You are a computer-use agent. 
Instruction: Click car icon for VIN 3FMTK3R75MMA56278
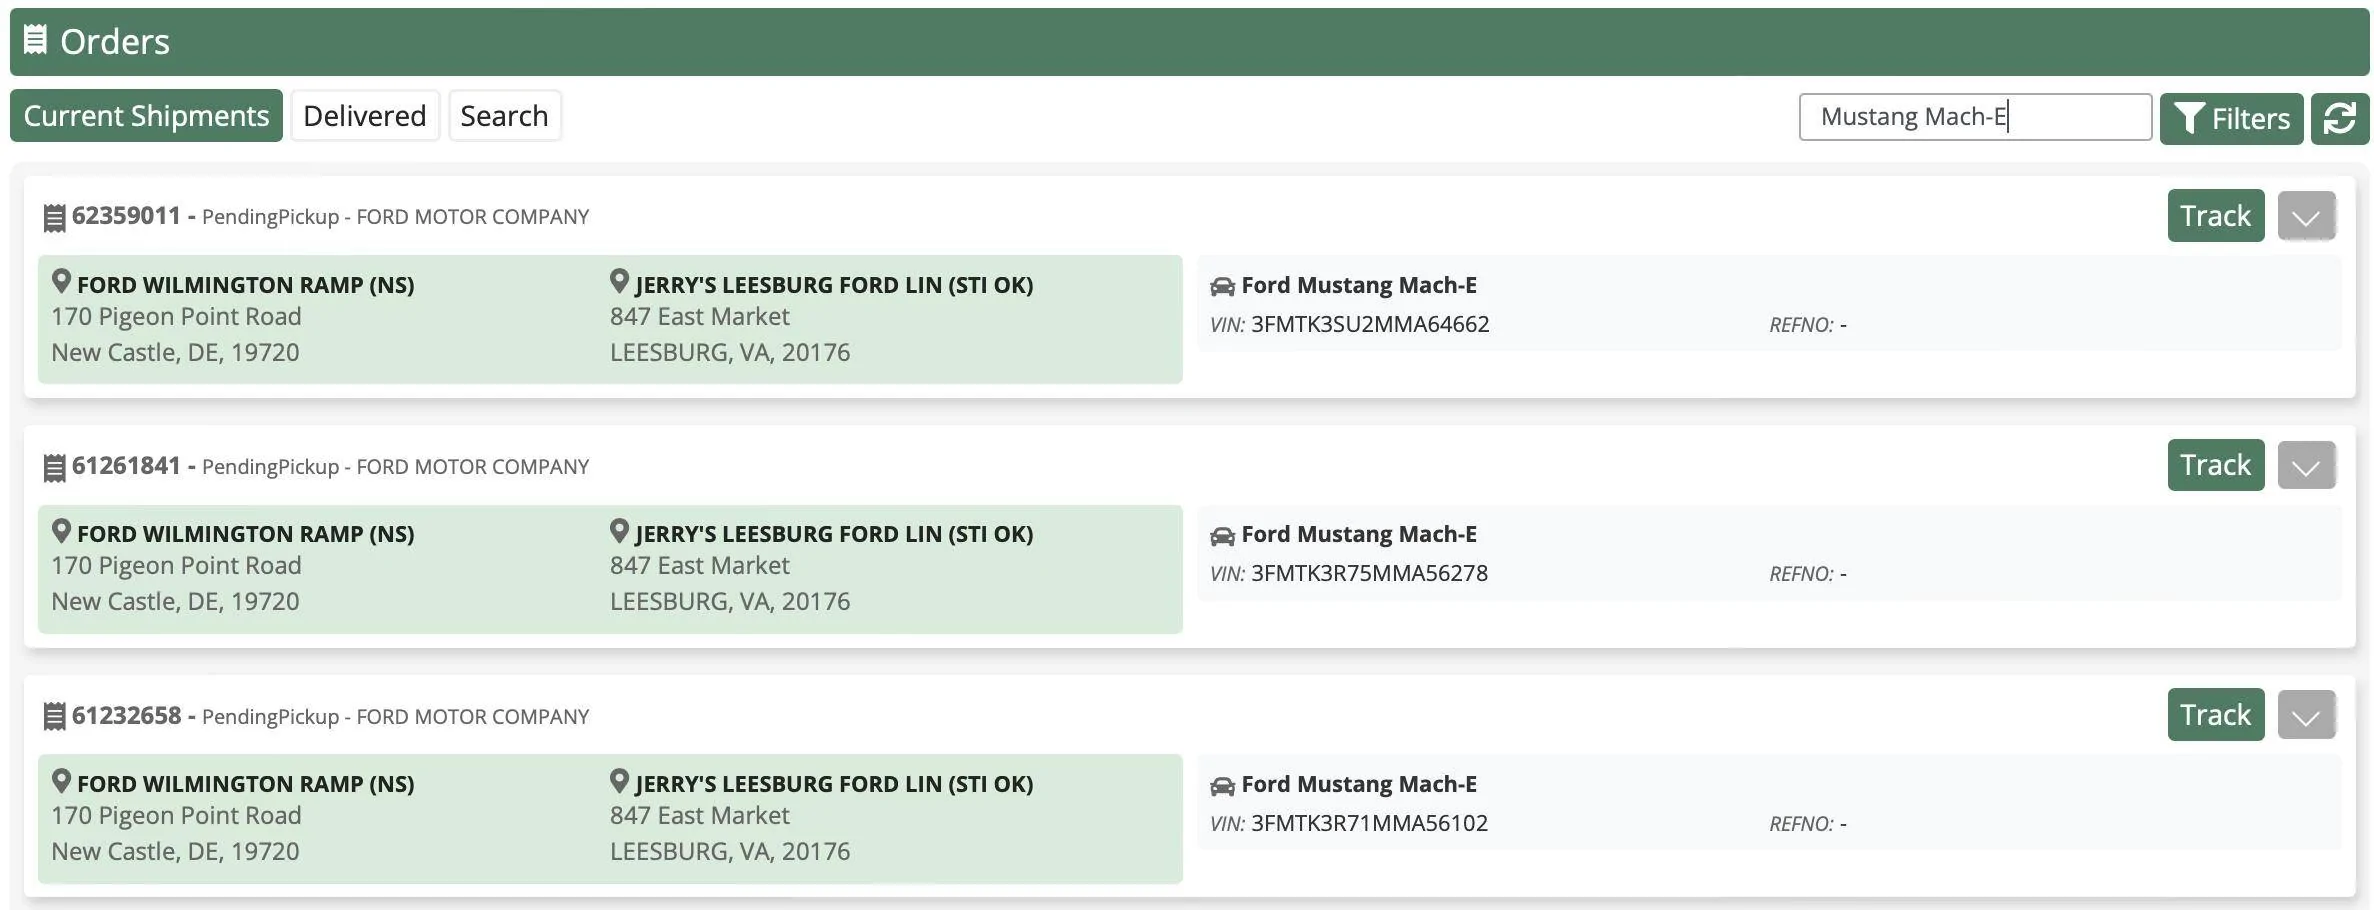point(1222,536)
